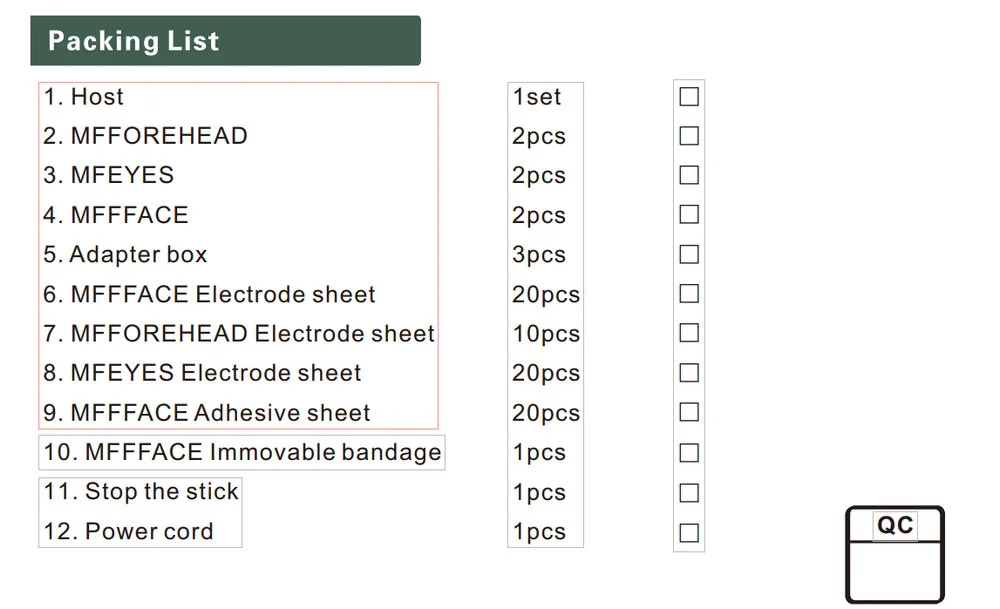Tick MFFOREHEAD Electrode sheet checkbox
This screenshot has height=609, width=1000.
click(689, 333)
